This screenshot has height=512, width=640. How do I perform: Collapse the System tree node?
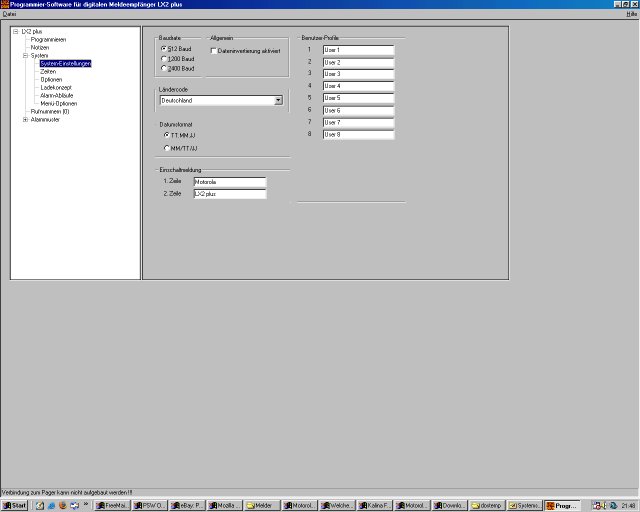pyautogui.click(x=25, y=56)
